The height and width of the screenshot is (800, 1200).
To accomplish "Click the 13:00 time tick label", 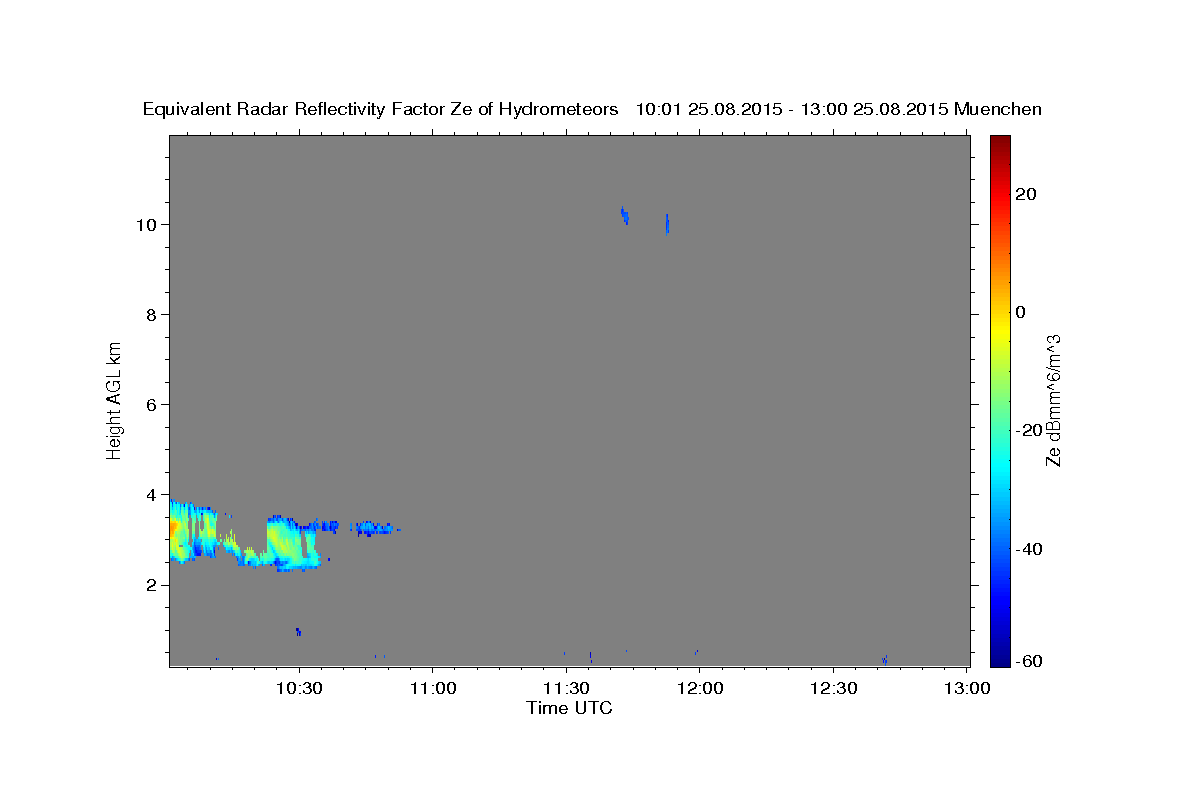I will click(x=967, y=688).
